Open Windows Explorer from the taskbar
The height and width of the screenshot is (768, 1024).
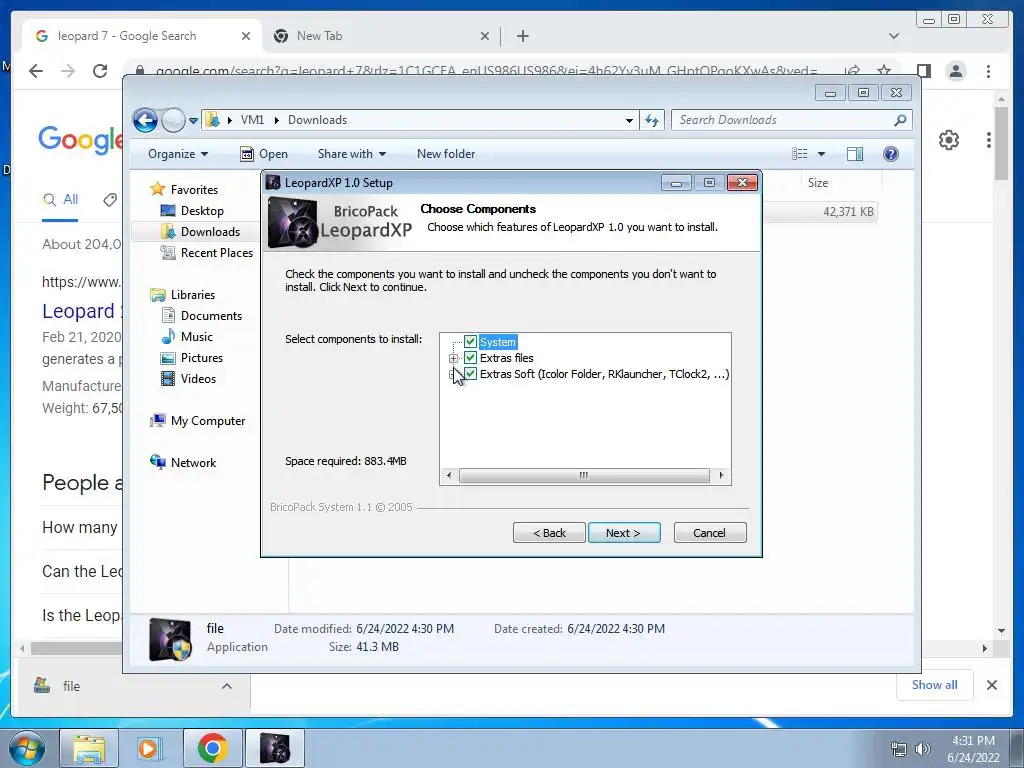tap(89, 748)
